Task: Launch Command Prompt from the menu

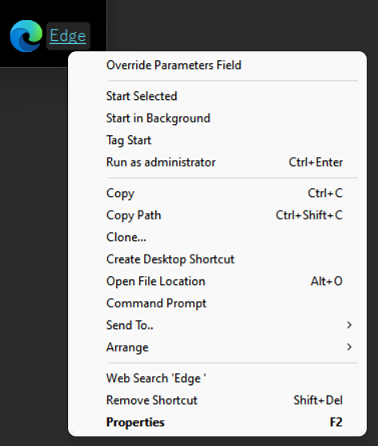Action: [x=217, y=303]
